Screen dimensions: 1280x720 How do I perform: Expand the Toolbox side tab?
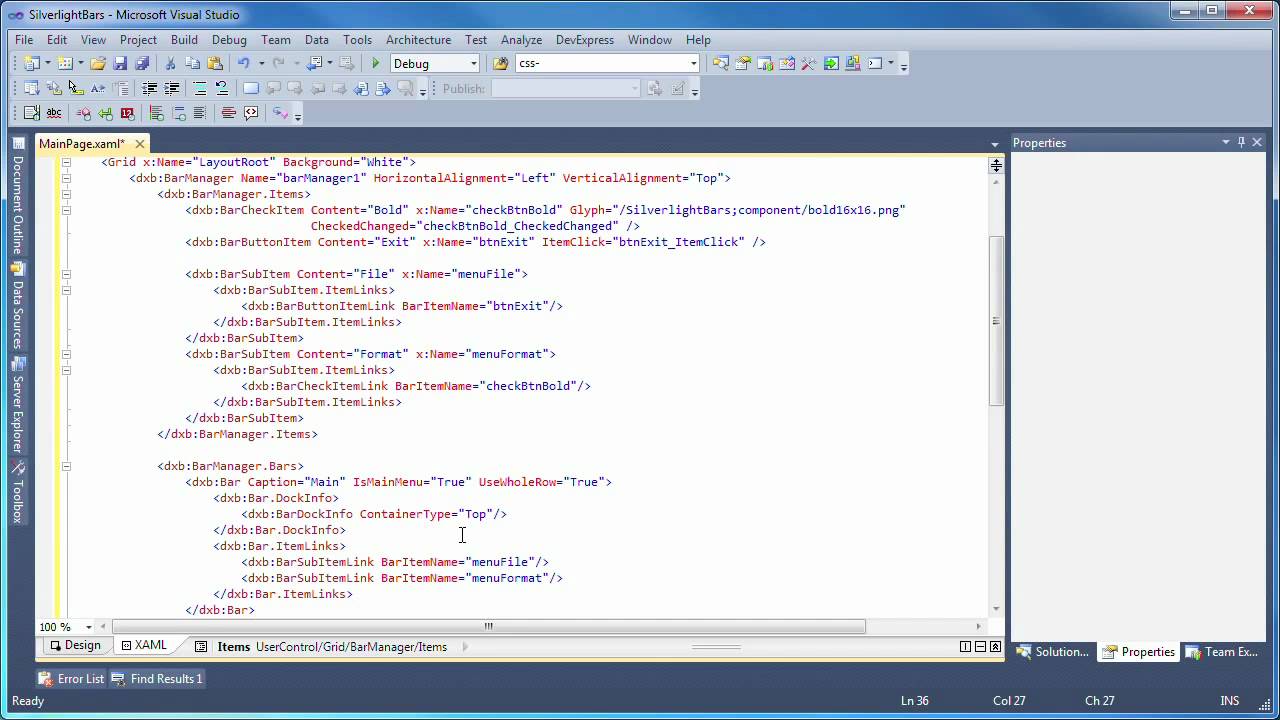coord(17,492)
